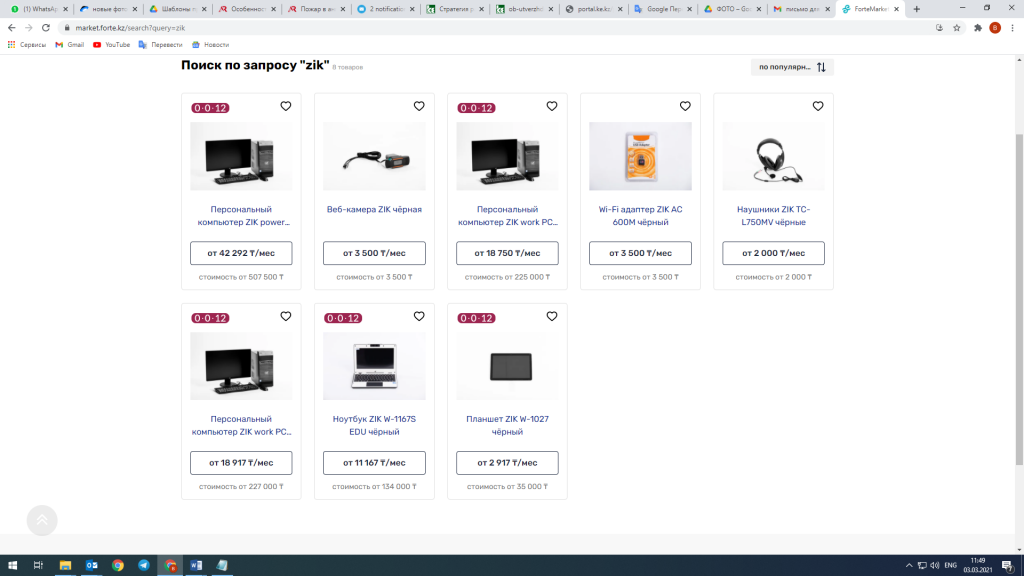Image resolution: width=1024 pixels, height=576 pixels.
Task: Click the Планшет ZIK W-1027 product image
Action: tap(507, 367)
